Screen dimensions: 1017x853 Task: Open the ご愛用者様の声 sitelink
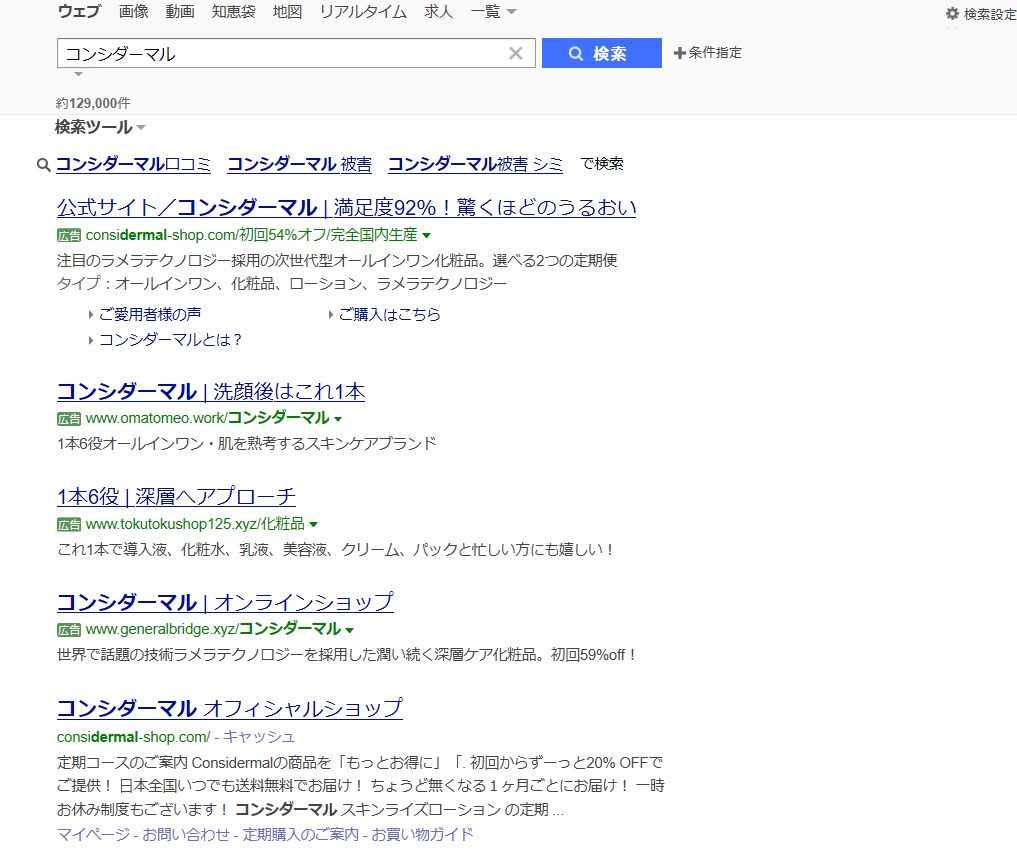pyautogui.click(x=149, y=314)
